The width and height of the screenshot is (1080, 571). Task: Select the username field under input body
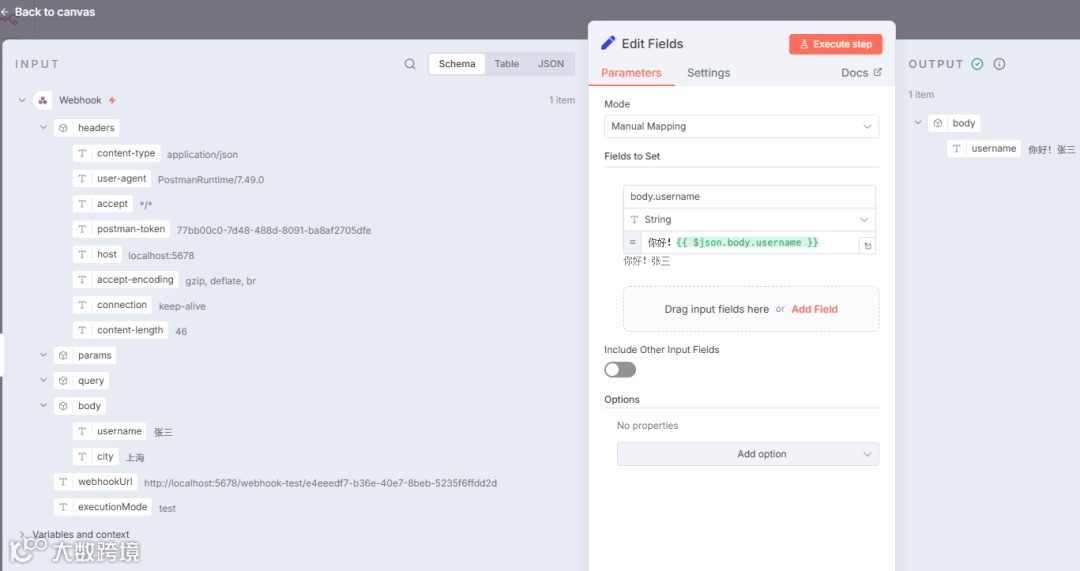pos(110,432)
